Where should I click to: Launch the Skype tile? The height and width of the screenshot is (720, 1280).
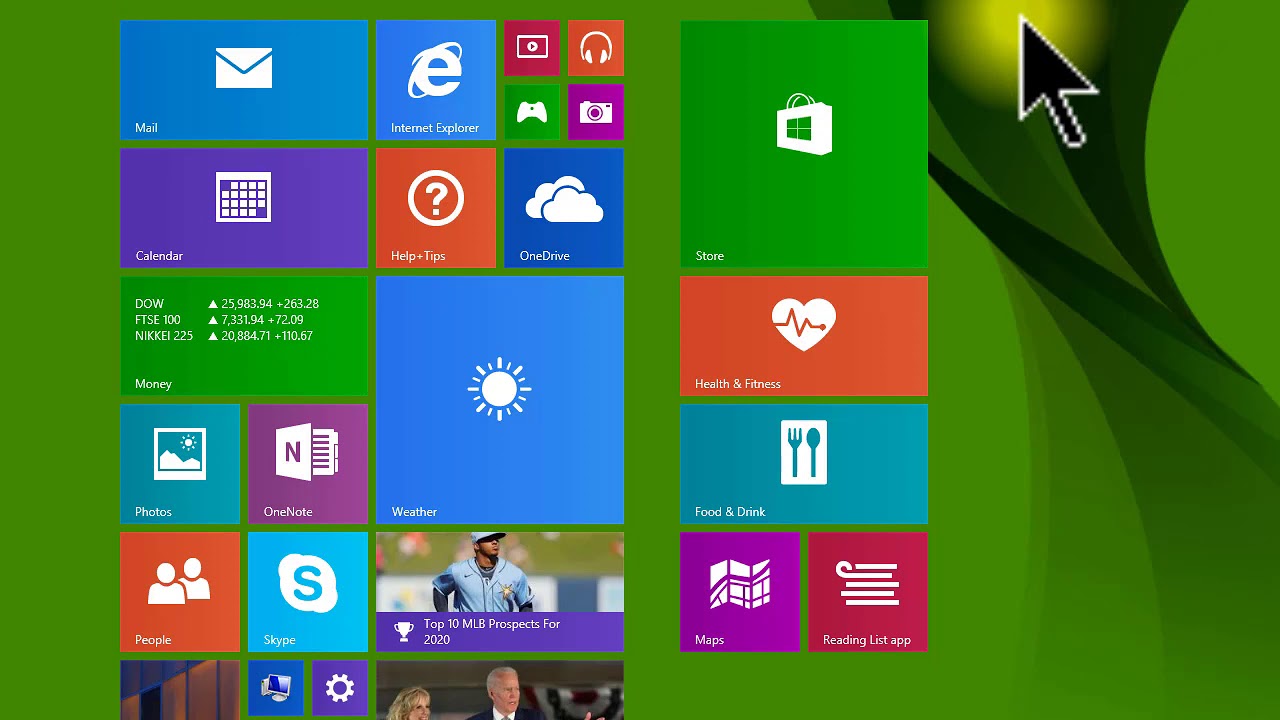[308, 592]
